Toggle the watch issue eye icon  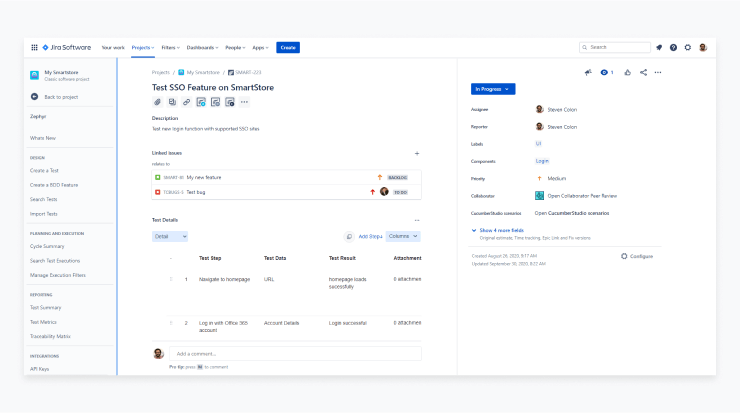click(x=604, y=72)
